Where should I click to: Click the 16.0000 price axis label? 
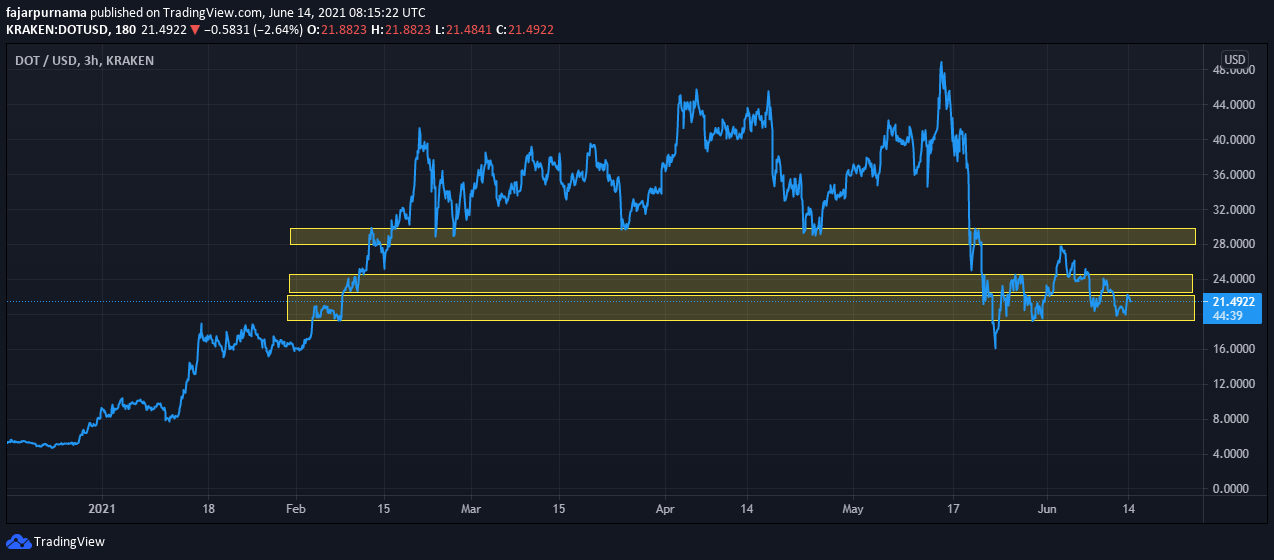pyautogui.click(x=1232, y=349)
